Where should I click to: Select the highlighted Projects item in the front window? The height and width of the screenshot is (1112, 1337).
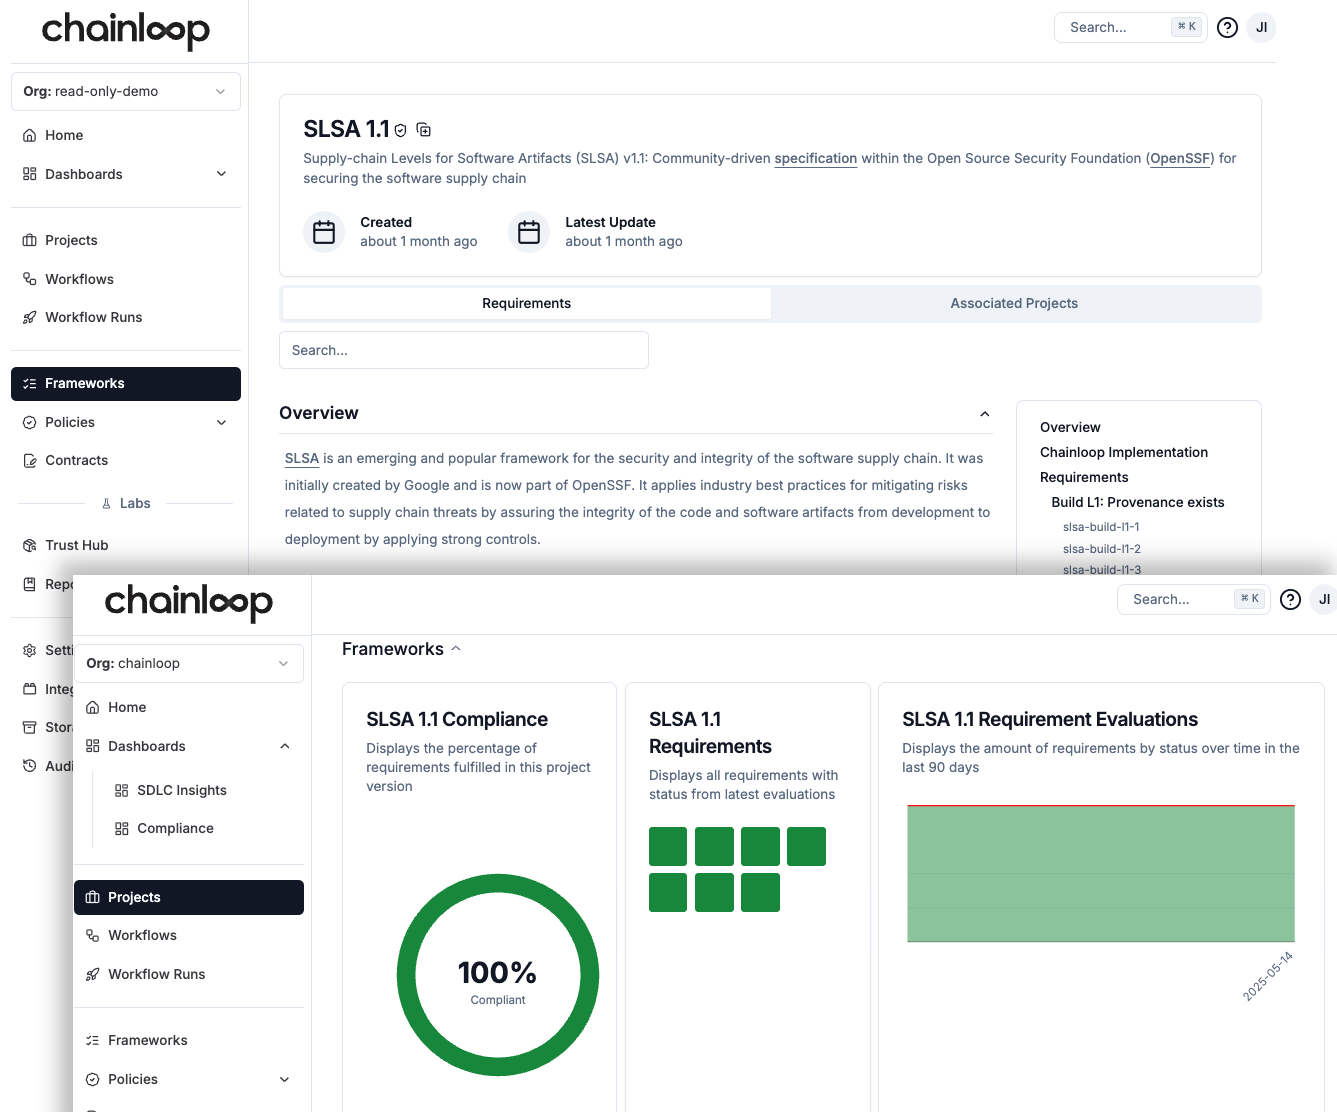tap(189, 897)
